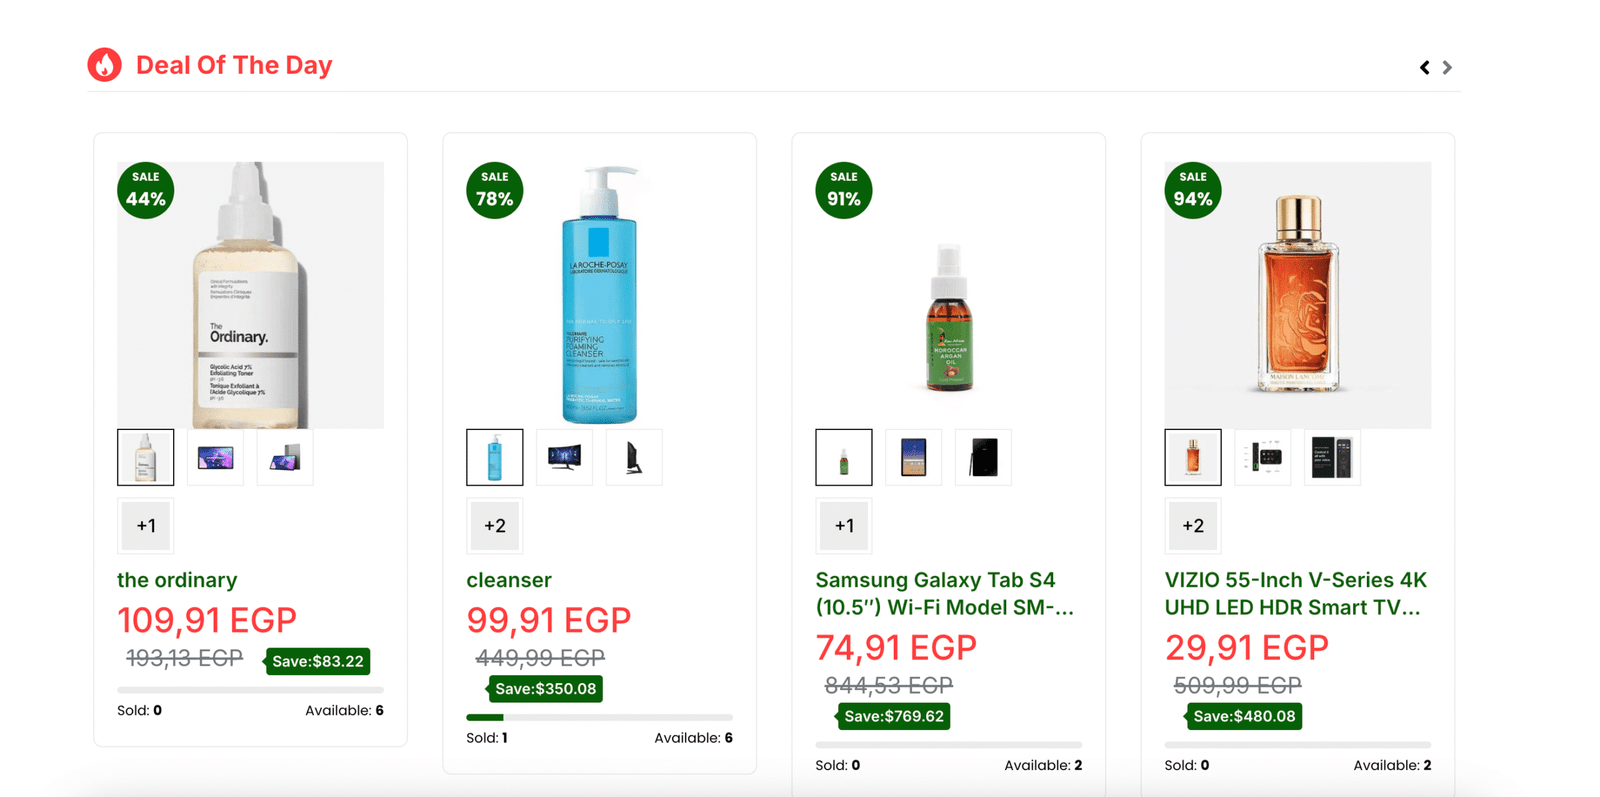Go to previous deals with left chevron
The height and width of the screenshot is (797, 1600).
pyautogui.click(x=1425, y=67)
